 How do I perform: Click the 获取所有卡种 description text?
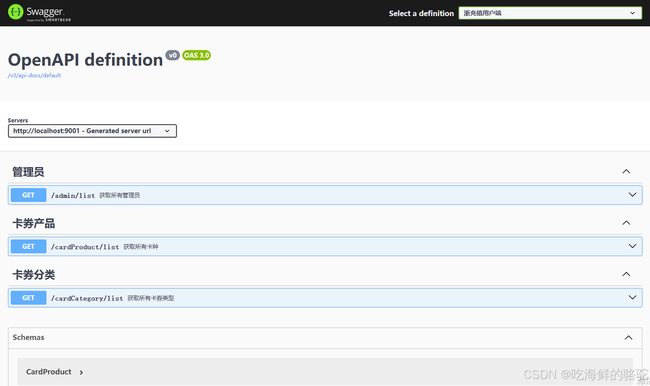141,247
